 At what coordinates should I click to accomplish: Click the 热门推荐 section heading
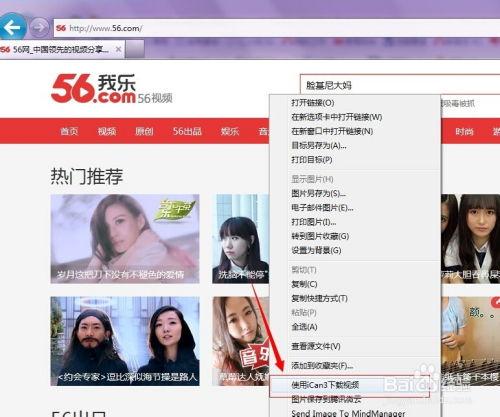pos(87,176)
